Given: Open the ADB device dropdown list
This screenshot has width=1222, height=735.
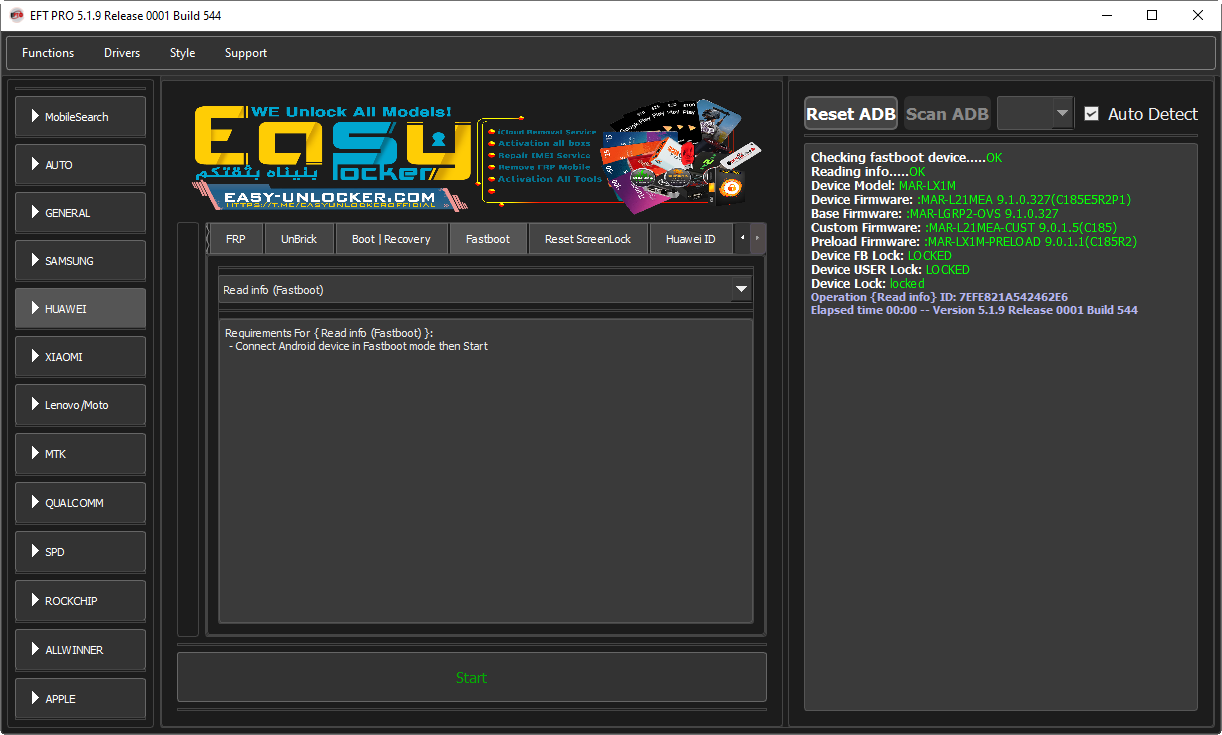Looking at the screenshot, I should pyautogui.click(x=1035, y=114).
